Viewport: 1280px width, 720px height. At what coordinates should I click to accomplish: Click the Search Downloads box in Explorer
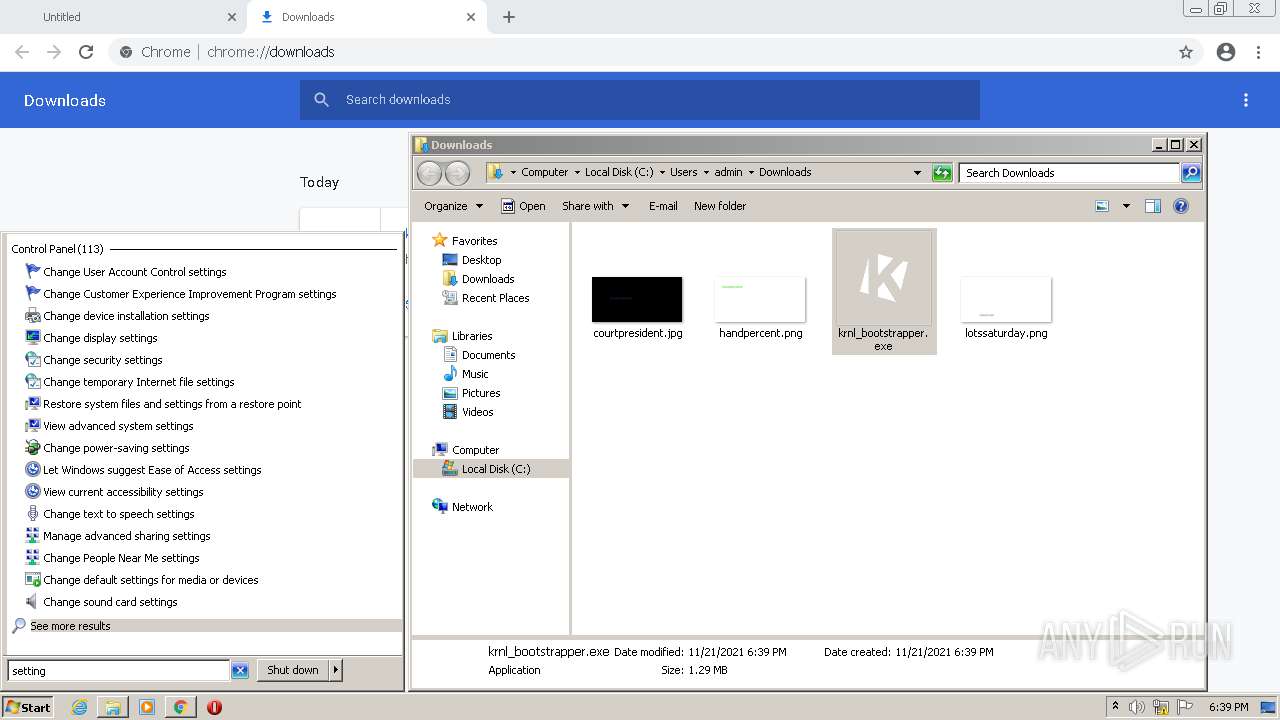[x=1069, y=173]
